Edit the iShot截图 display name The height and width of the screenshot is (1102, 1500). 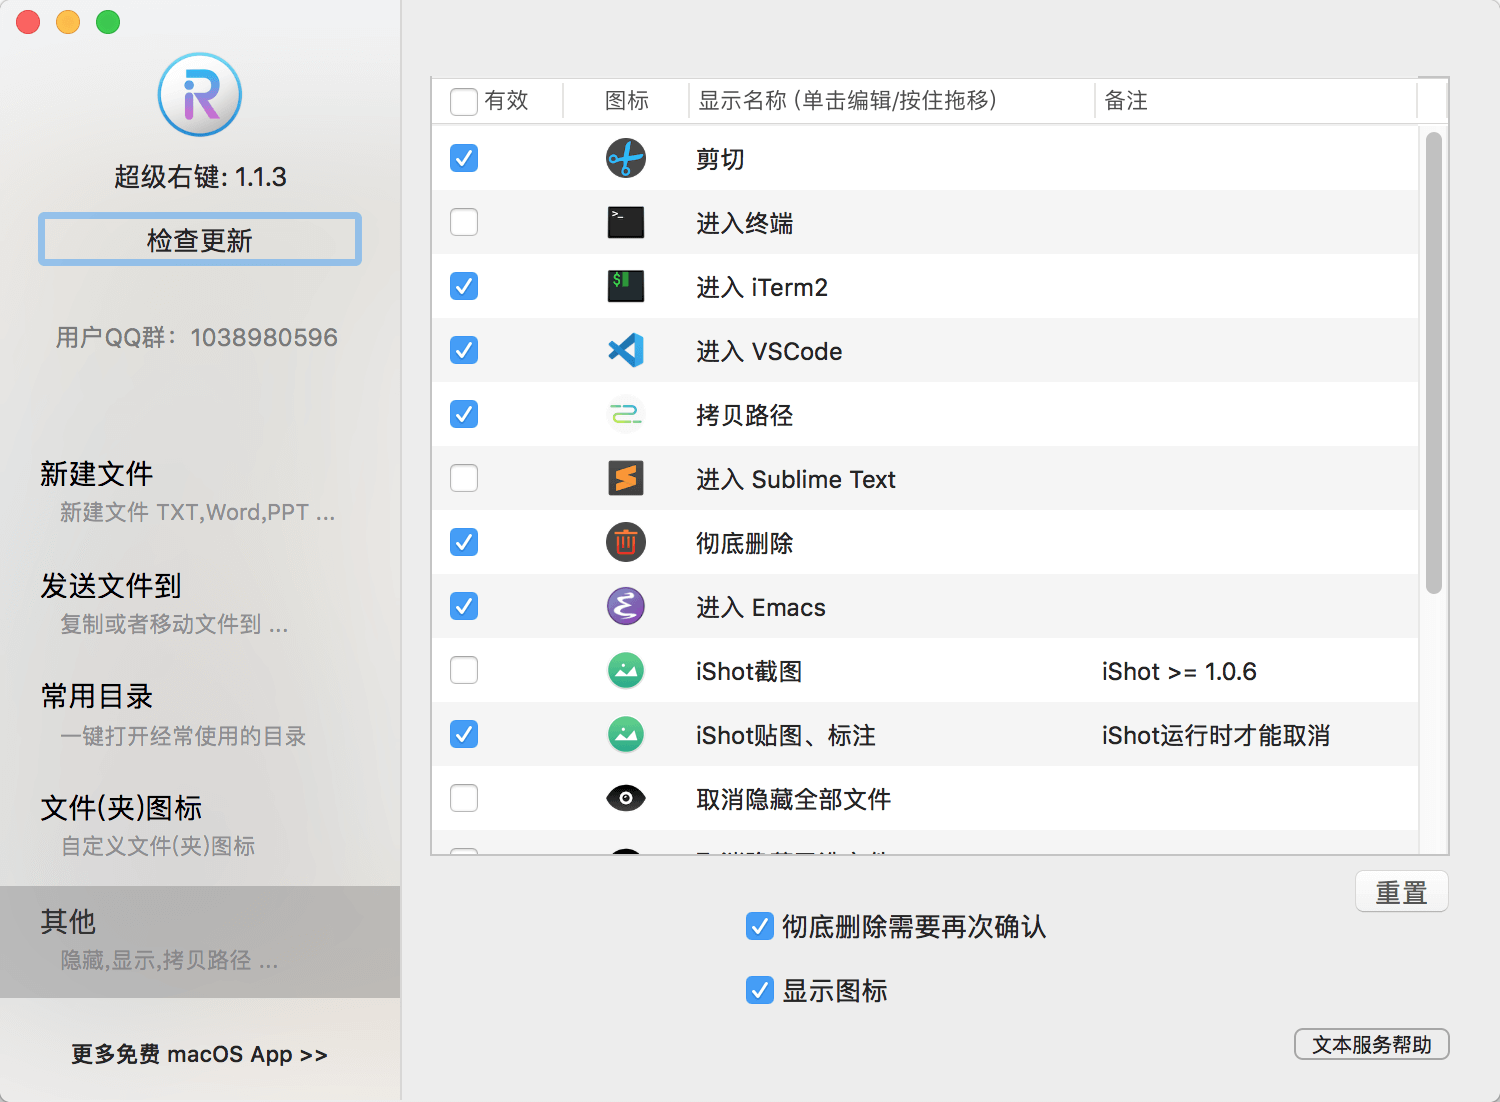coord(749,671)
